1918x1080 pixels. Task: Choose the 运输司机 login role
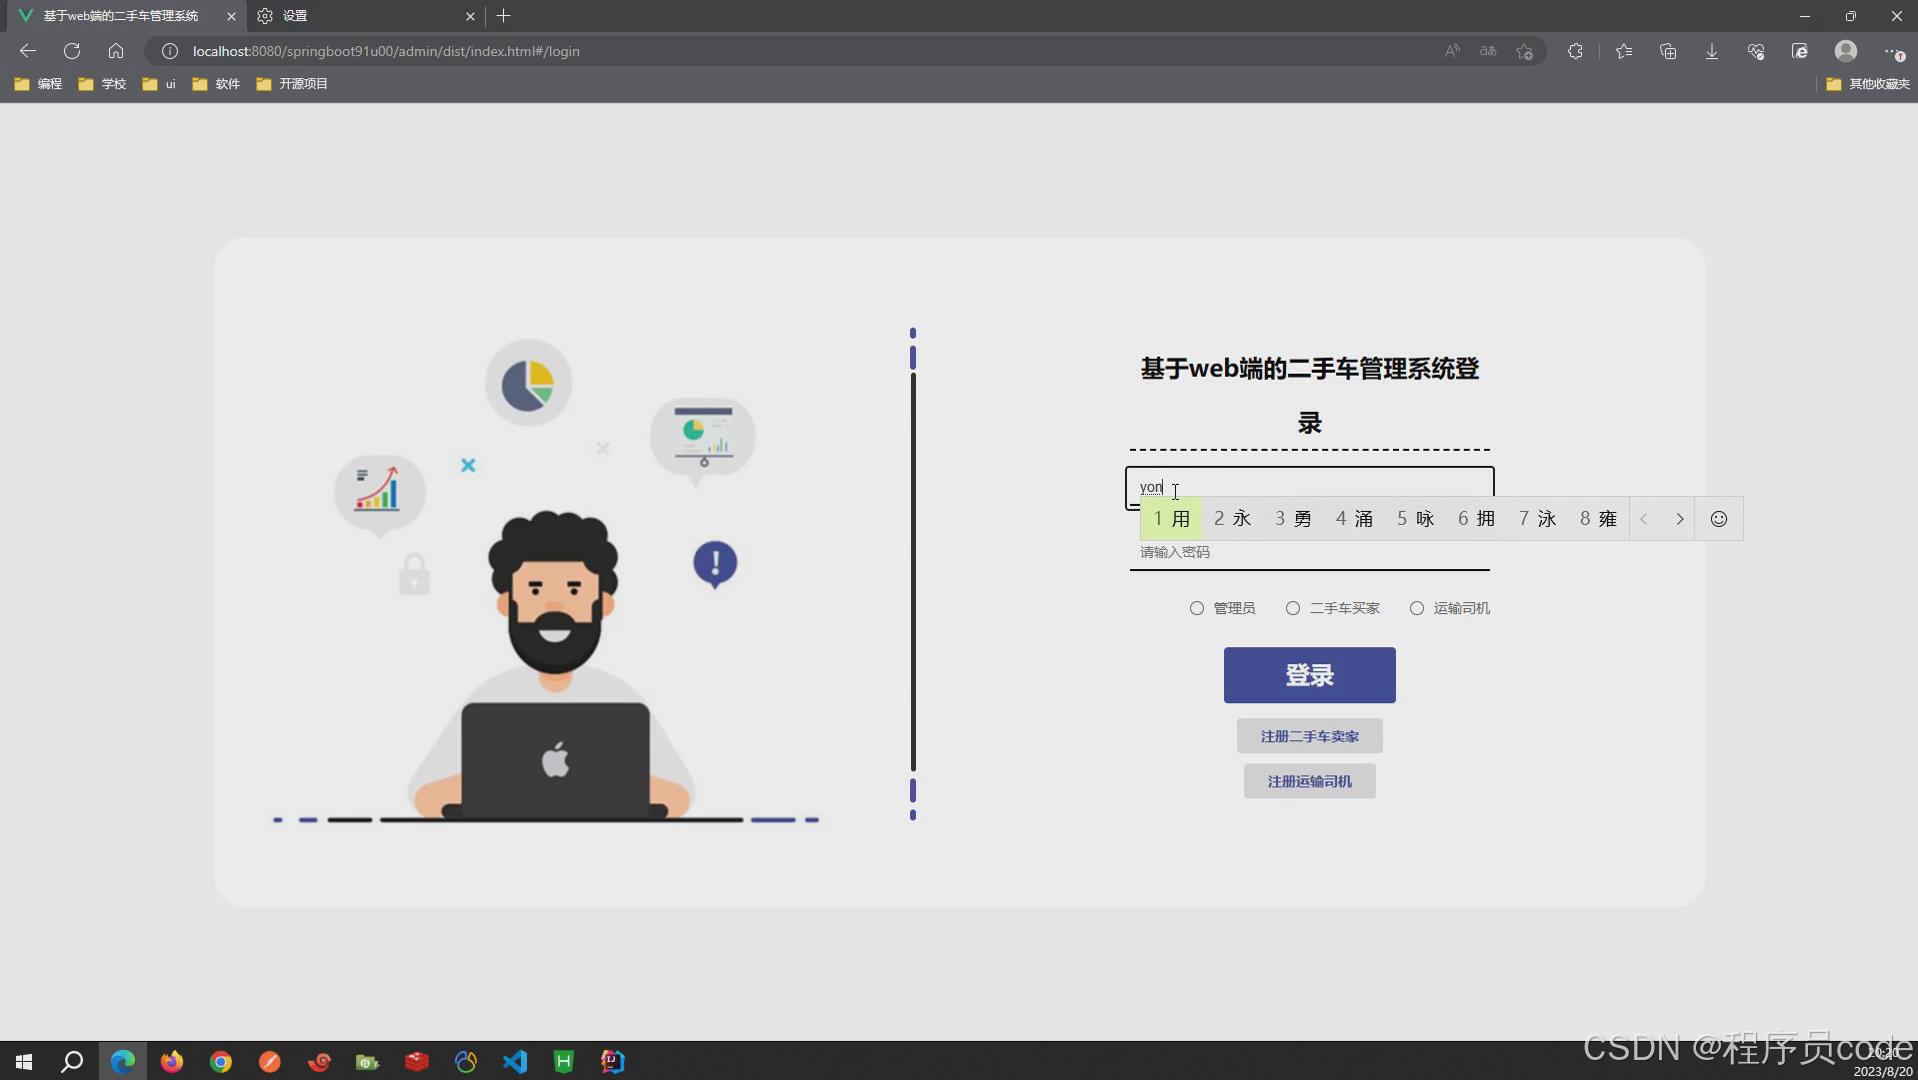click(x=1417, y=608)
